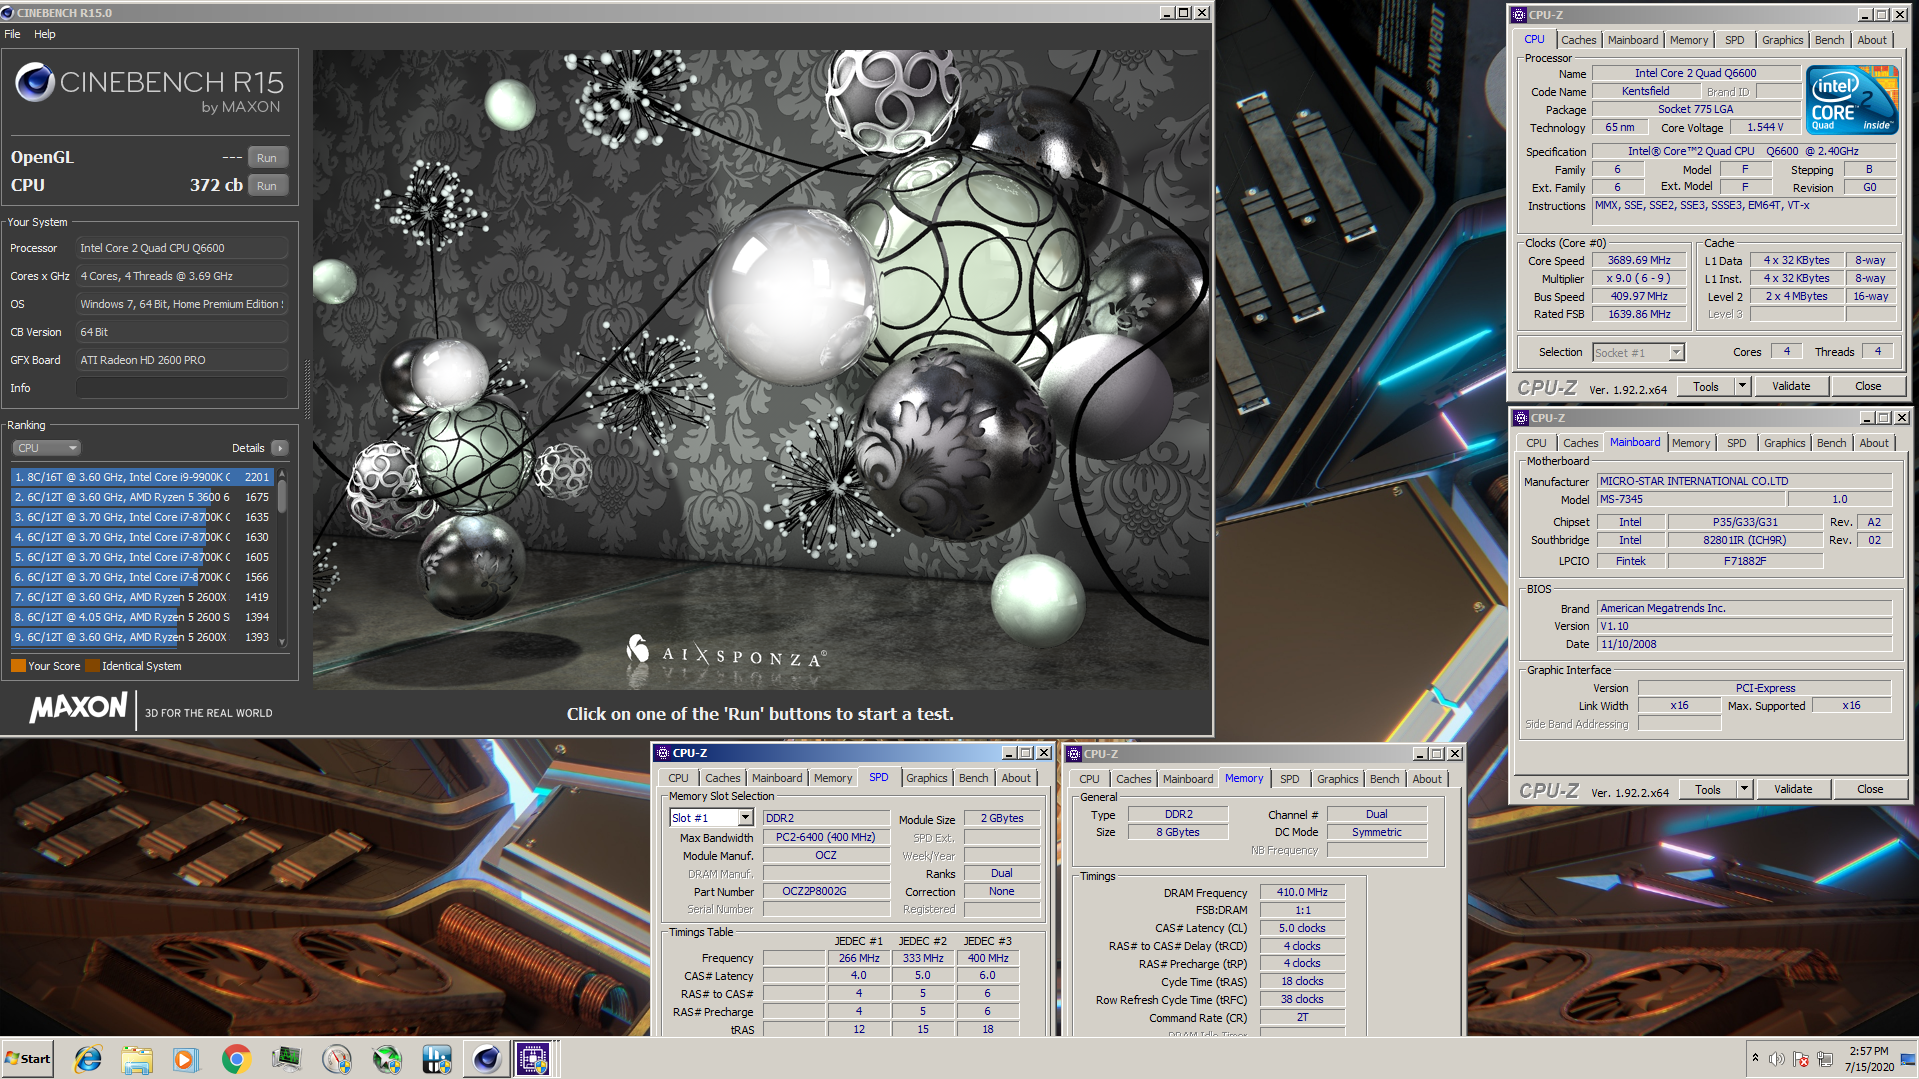Click the Intel Core 2 Quad logo
Viewport: 1919px width, 1079px height.
[1851, 99]
